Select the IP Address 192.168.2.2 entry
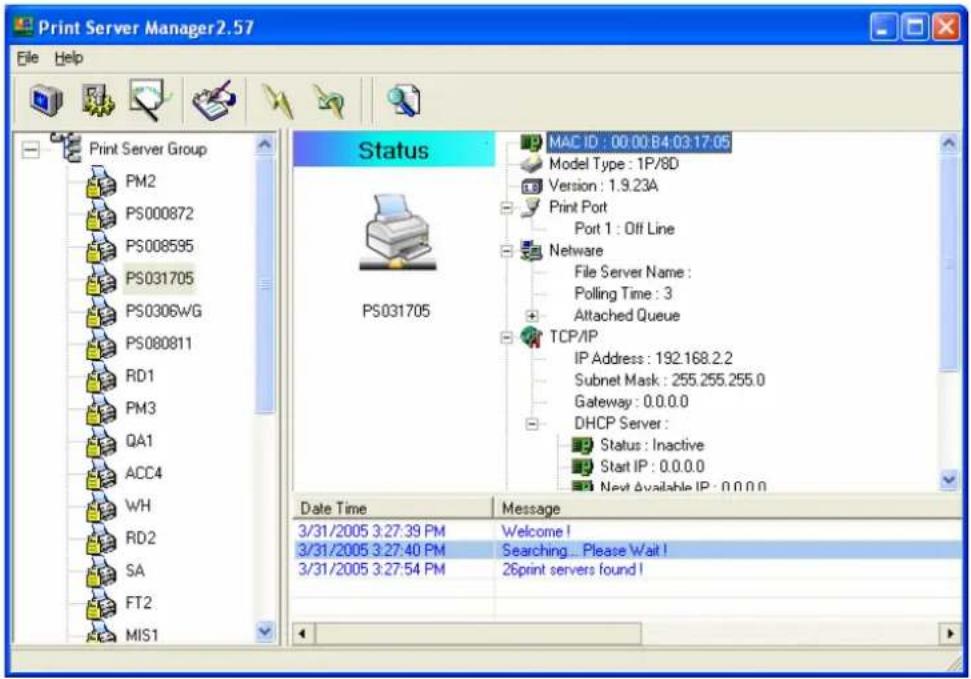This screenshot has width=971, height=679. [653, 359]
